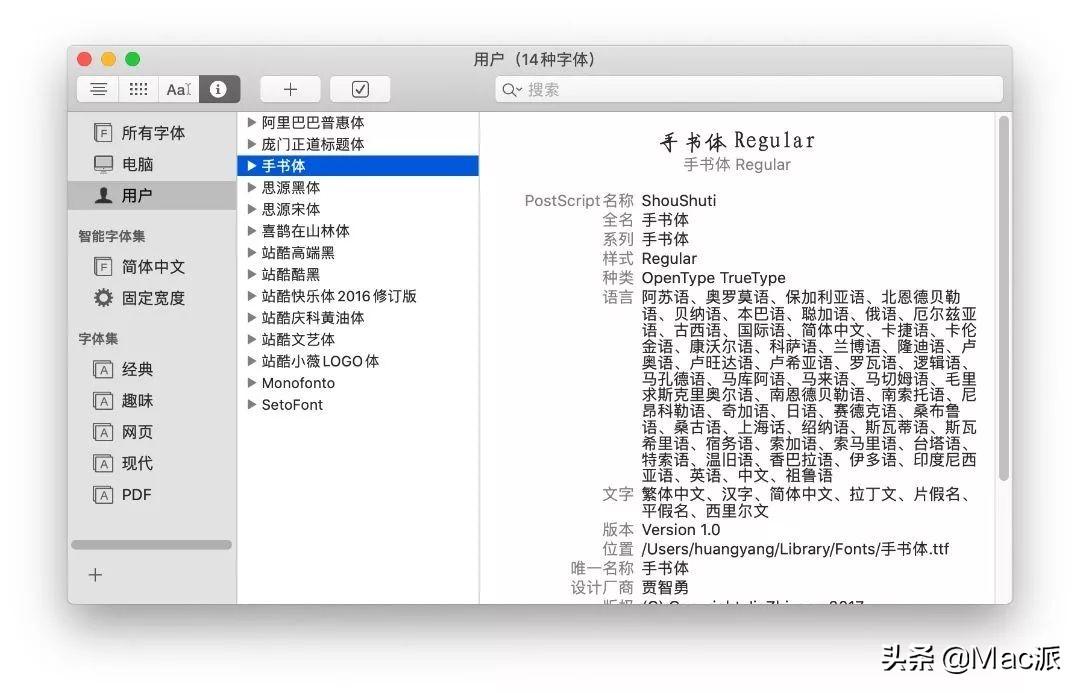Select 站酷酷黑 font name
This screenshot has width=1080, height=693.
(x=291, y=274)
